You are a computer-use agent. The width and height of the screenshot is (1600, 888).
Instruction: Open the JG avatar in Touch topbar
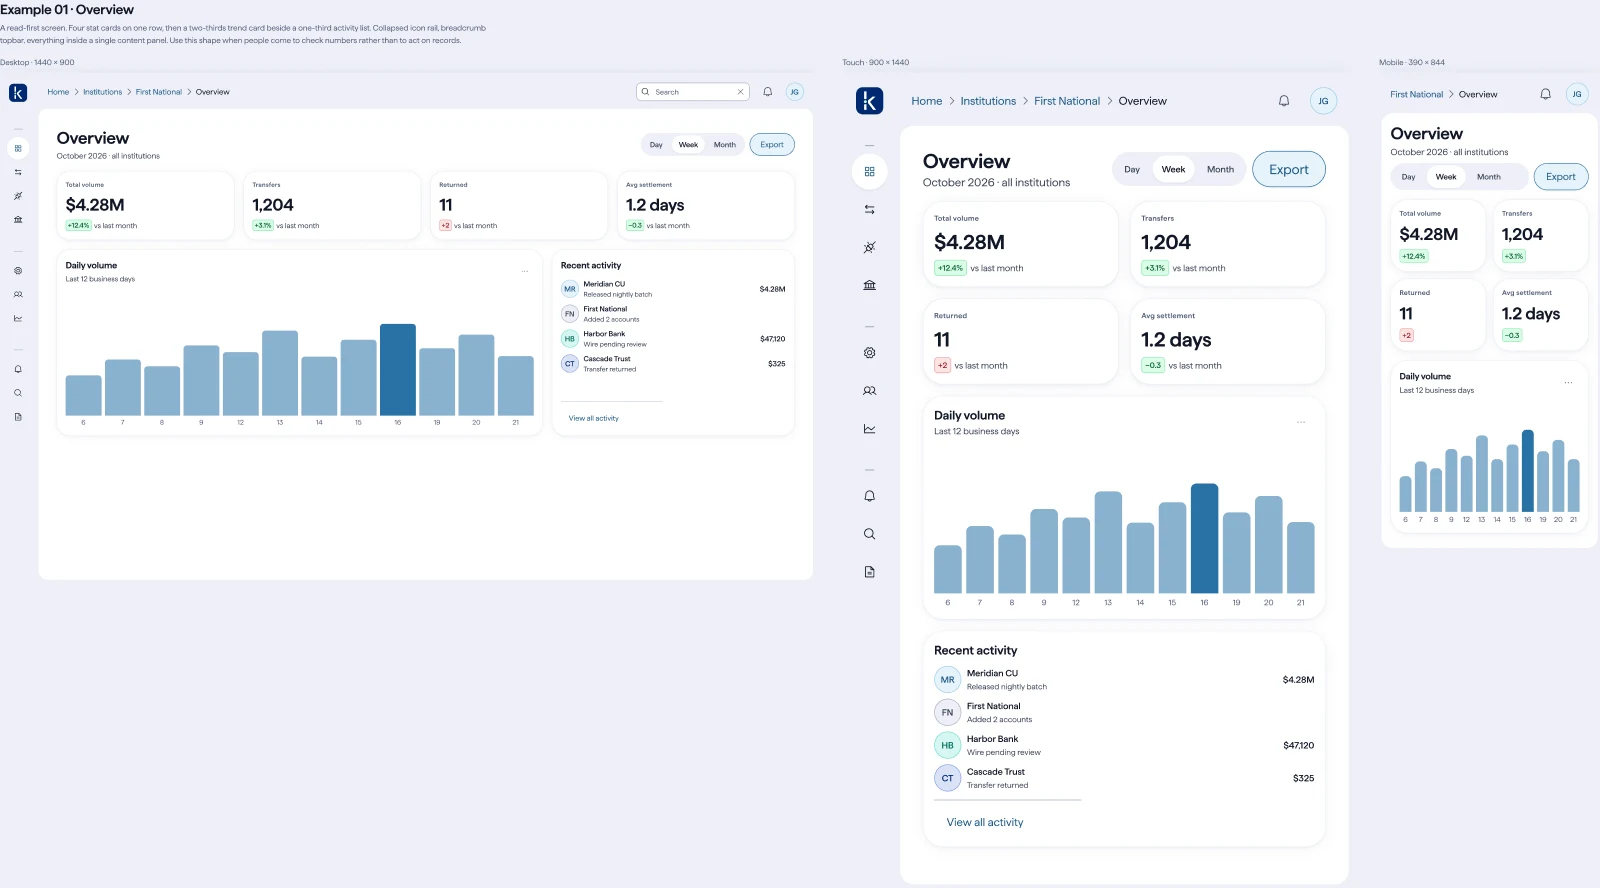(x=1323, y=101)
